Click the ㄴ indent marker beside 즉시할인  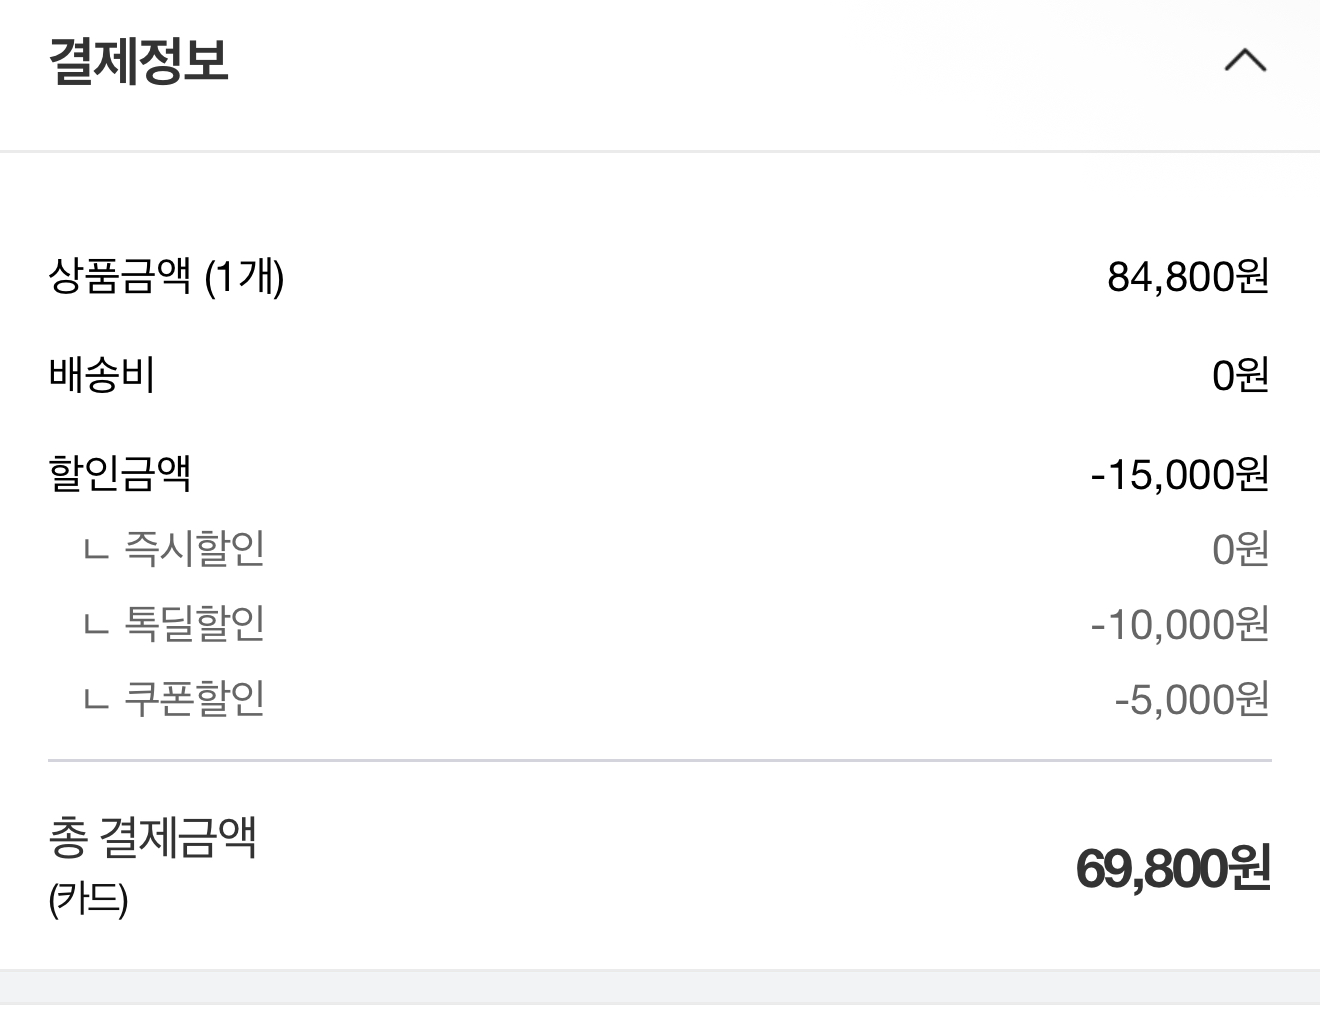click(96, 550)
